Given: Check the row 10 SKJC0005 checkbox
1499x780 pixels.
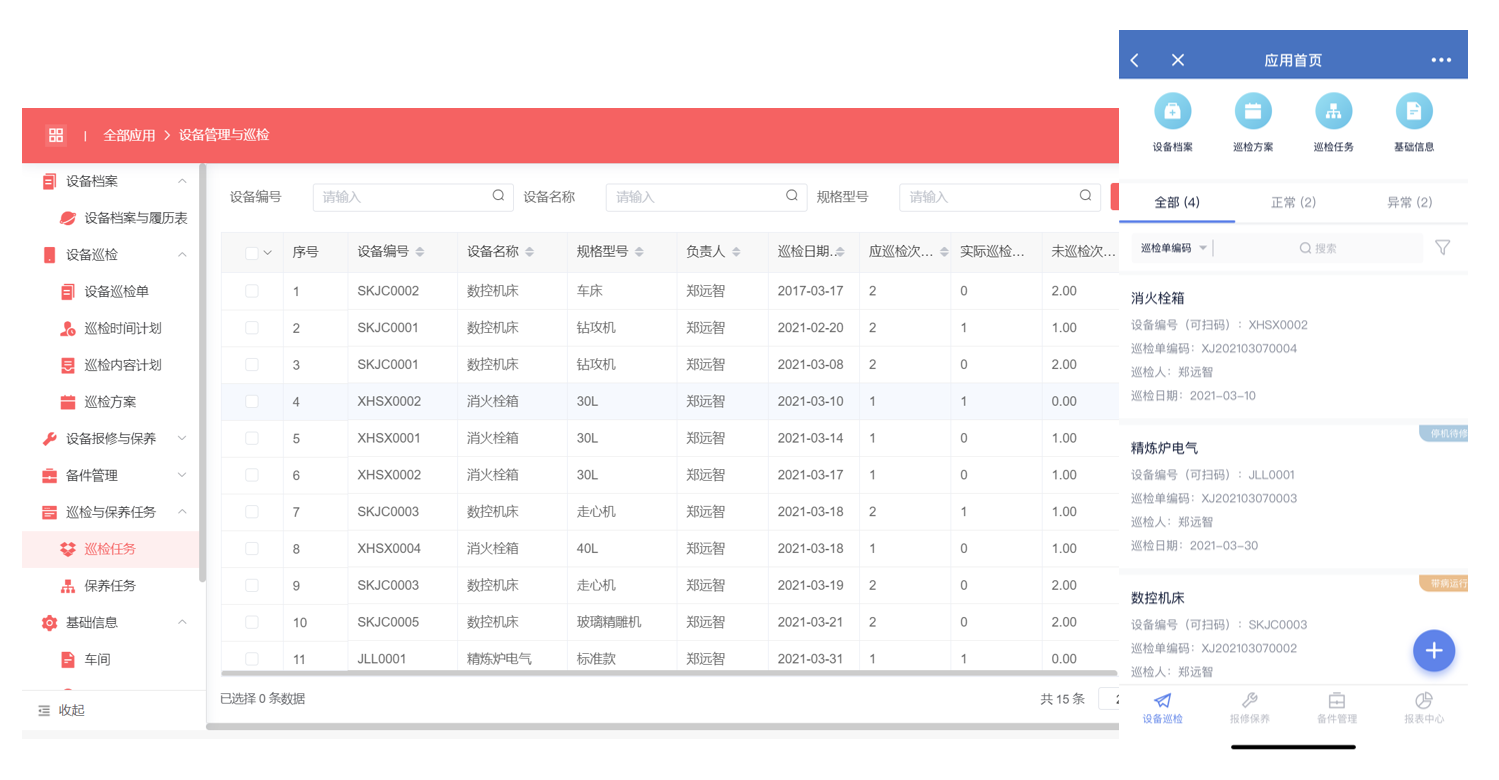Looking at the screenshot, I should pyautogui.click(x=252, y=622).
